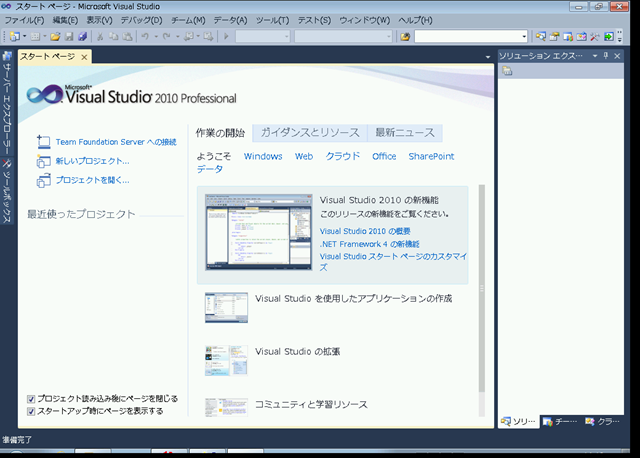Click the Connect to Team Foundation Server icon
This screenshot has height=458, width=640.
coord(42,142)
